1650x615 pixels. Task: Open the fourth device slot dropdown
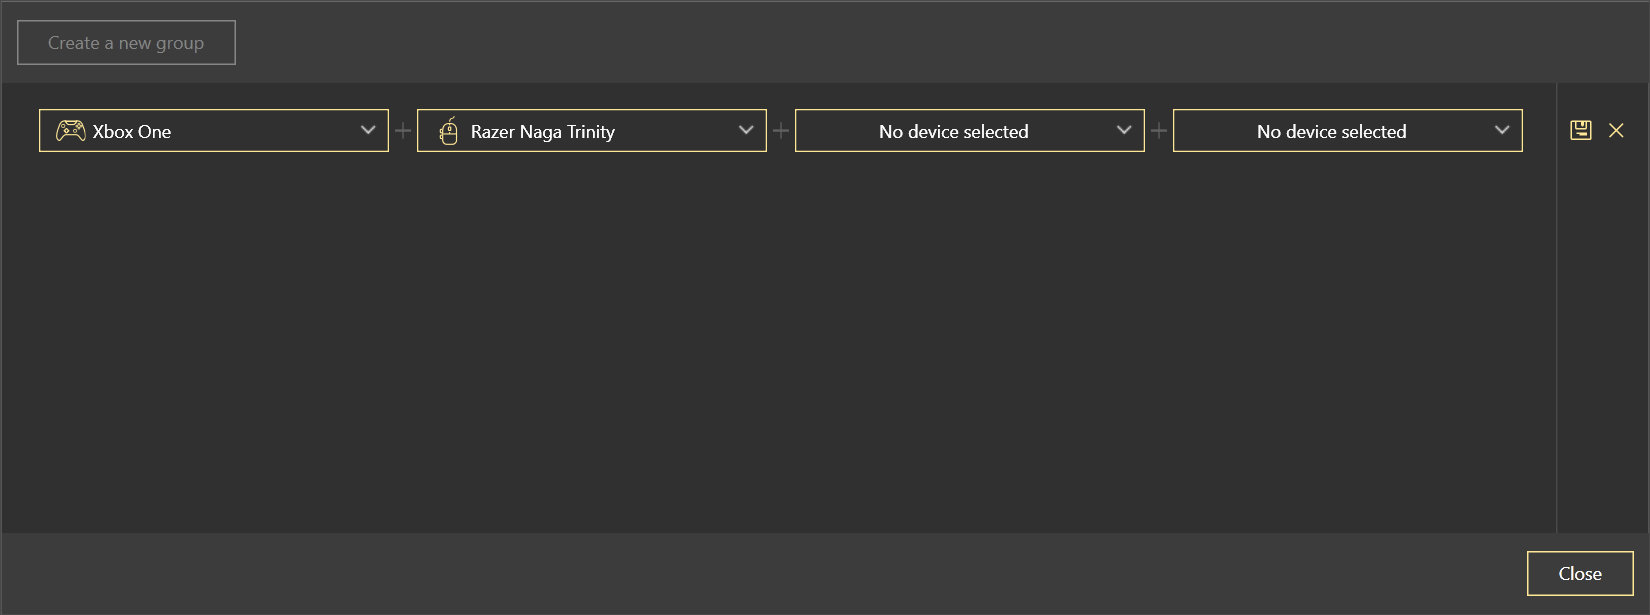(x=1348, y=131)
